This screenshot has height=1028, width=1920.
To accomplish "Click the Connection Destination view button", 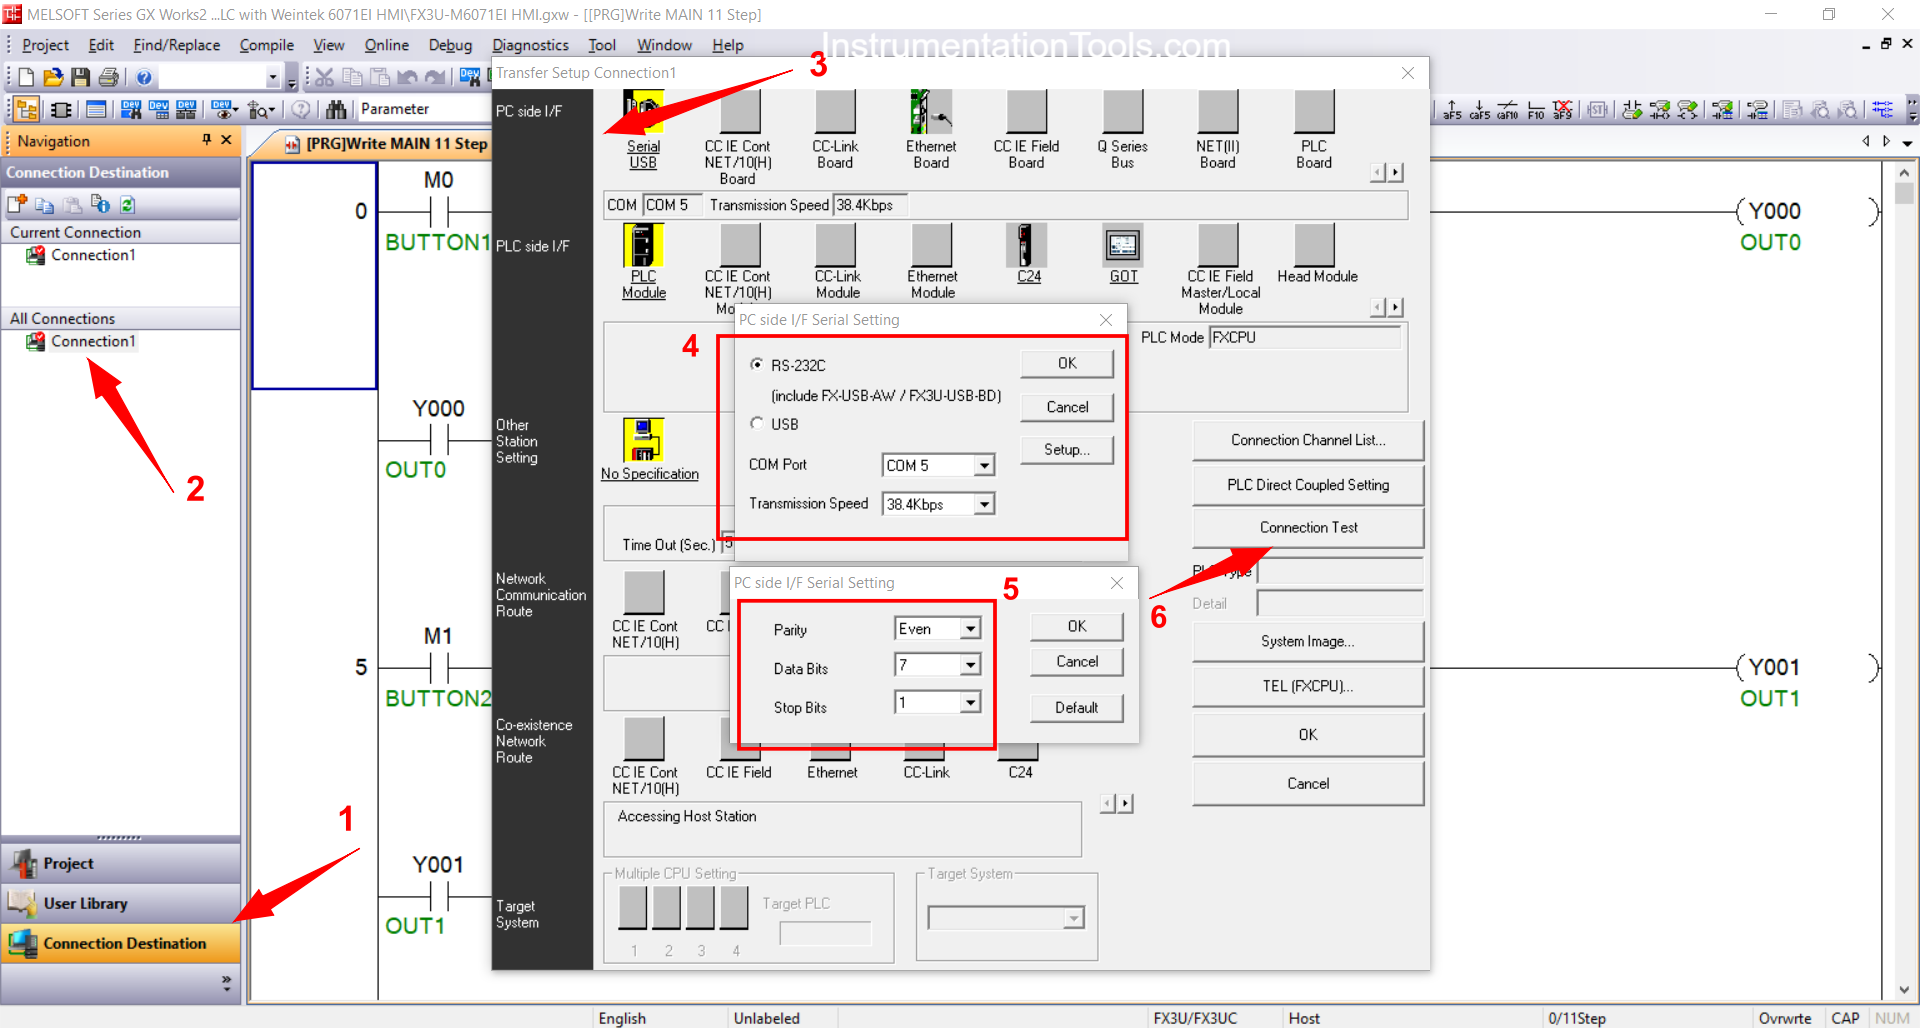I will point(120,943).
